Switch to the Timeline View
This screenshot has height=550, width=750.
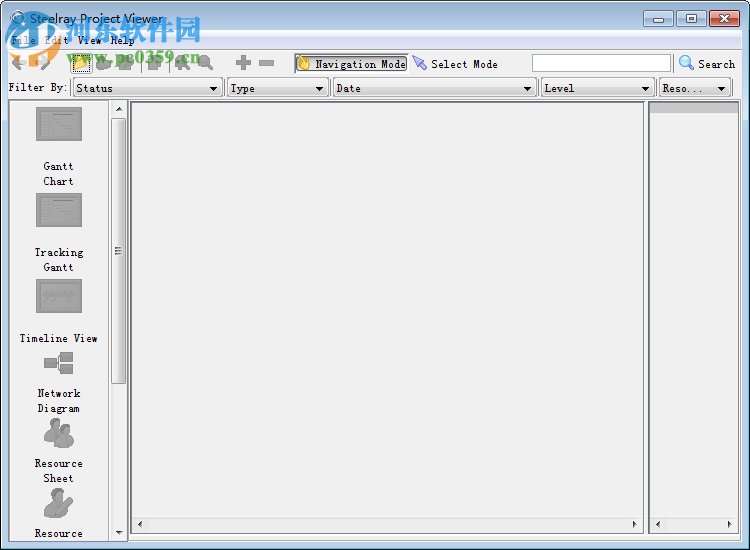[x=58, y=311]
